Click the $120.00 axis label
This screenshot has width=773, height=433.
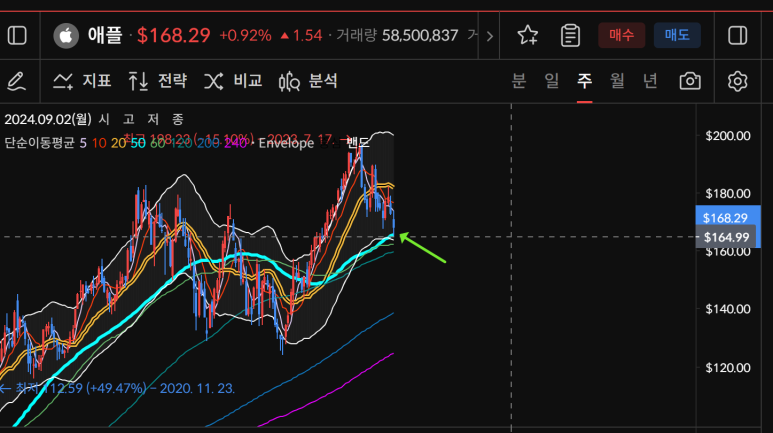728,367
